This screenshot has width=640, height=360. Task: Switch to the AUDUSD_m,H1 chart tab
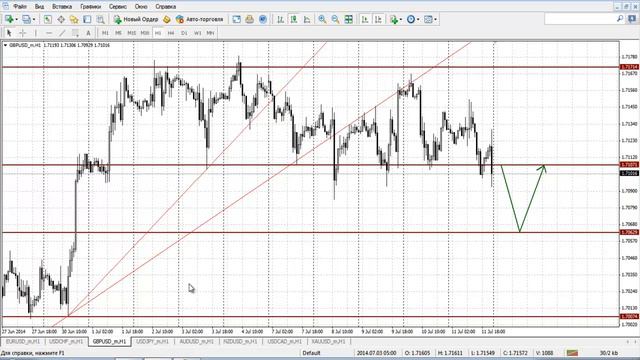pos(196,341)
